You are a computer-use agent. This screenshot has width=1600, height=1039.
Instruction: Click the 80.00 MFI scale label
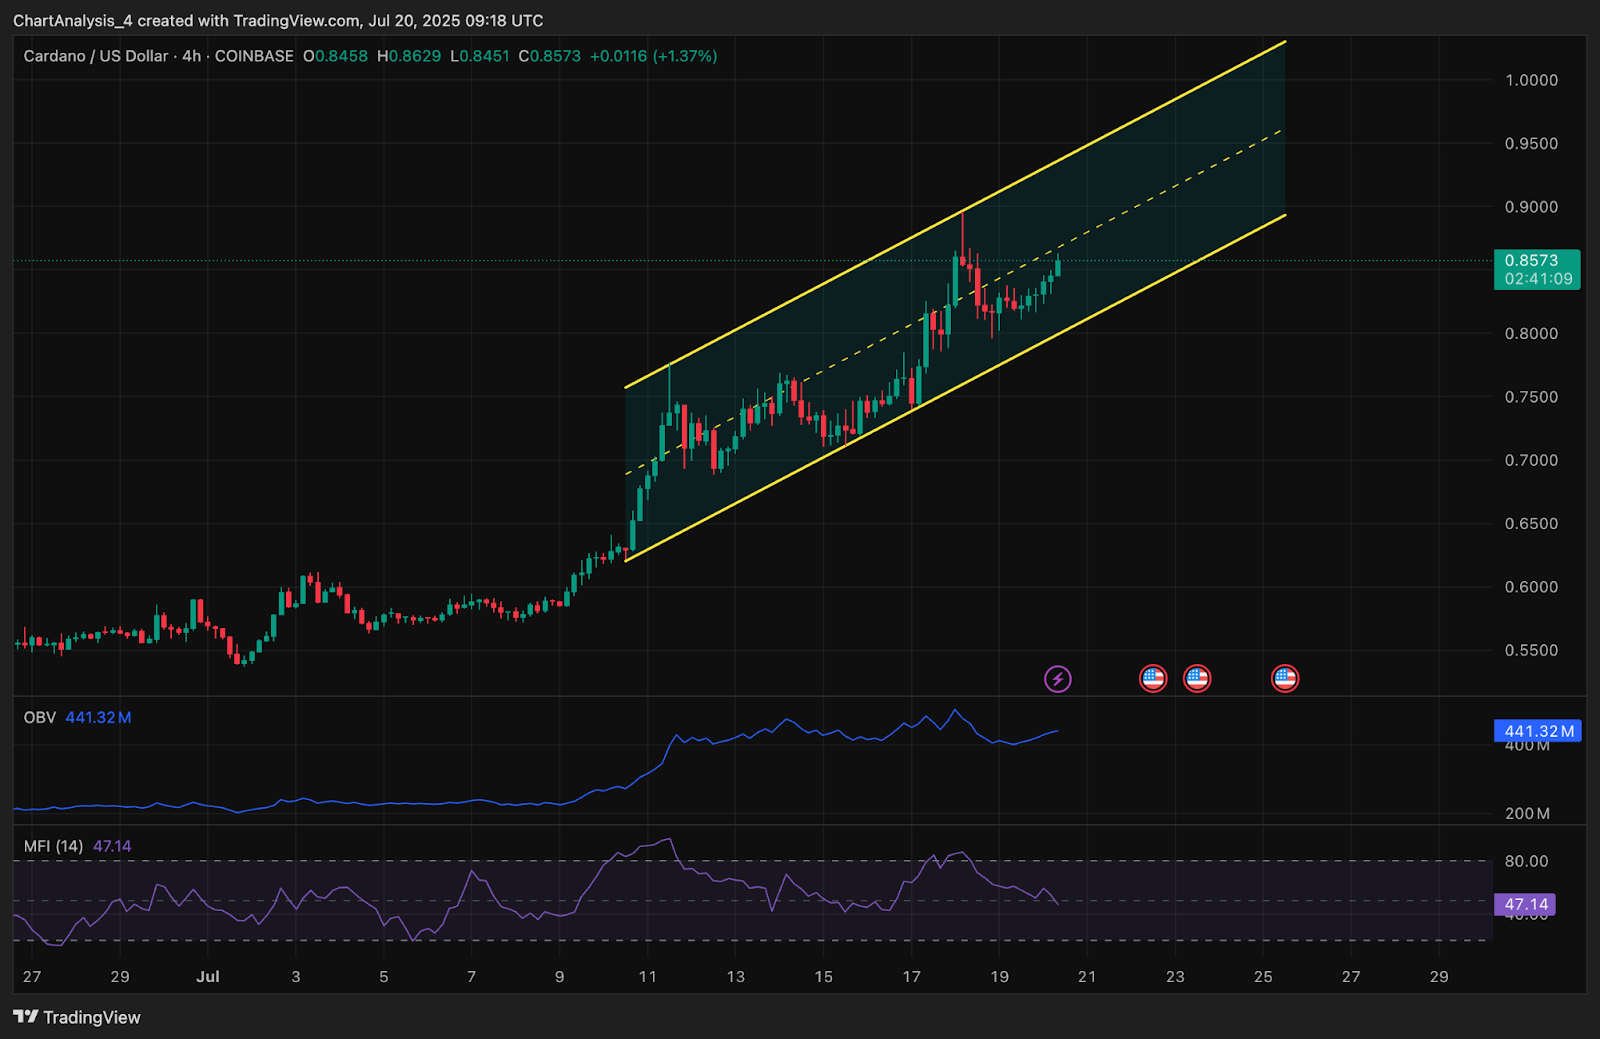1526,861
